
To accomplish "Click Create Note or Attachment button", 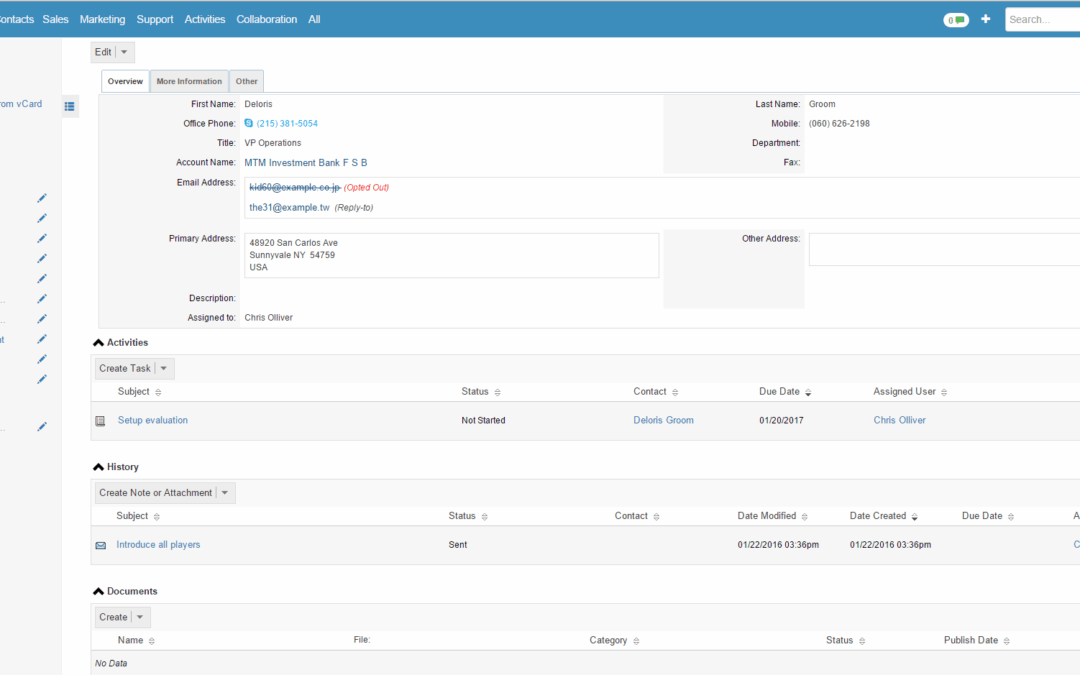I will click(156, 493).
